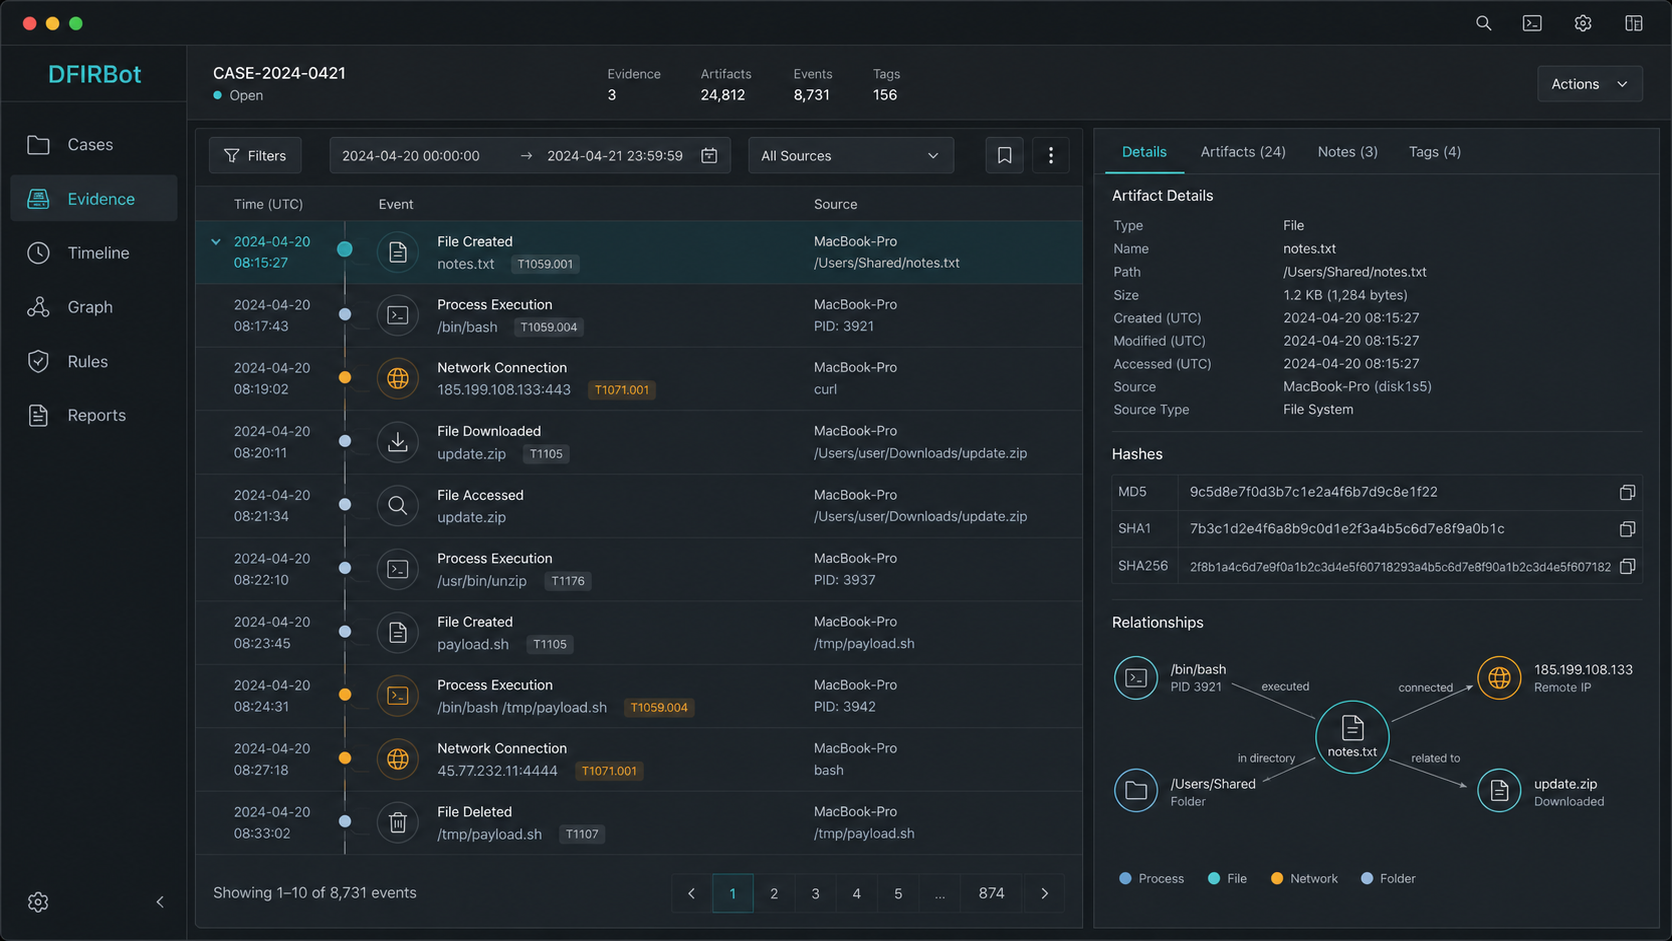
Task: Click the DFIRBot logo
Action: point(94,74)
